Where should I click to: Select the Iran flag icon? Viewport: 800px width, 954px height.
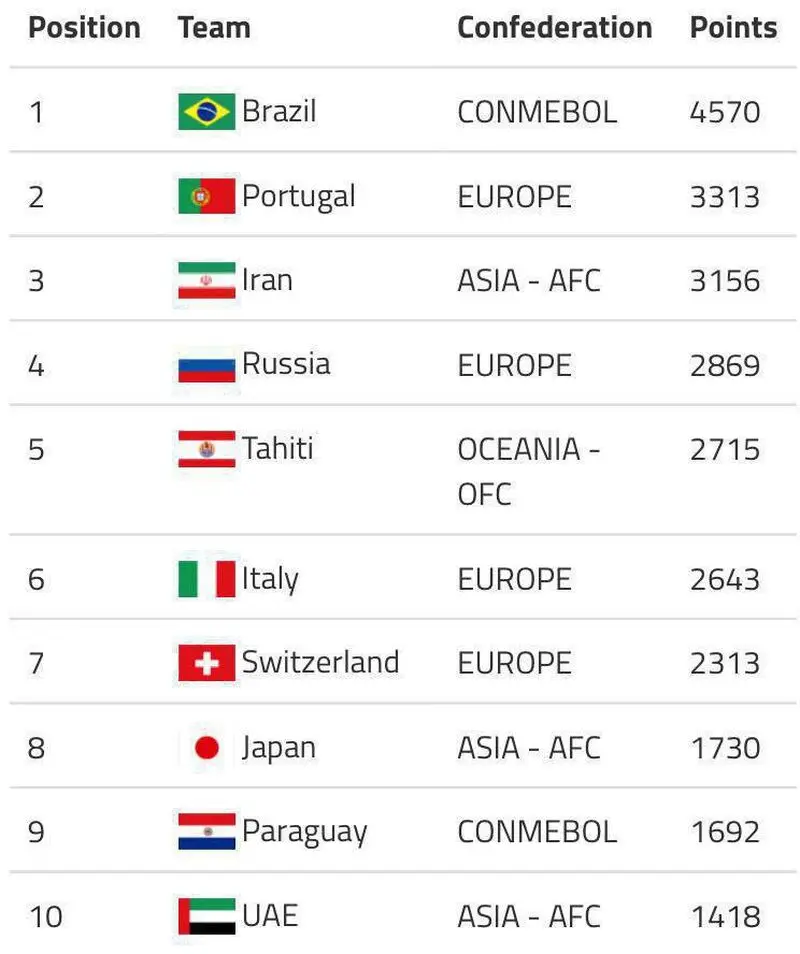coord(206,280)
